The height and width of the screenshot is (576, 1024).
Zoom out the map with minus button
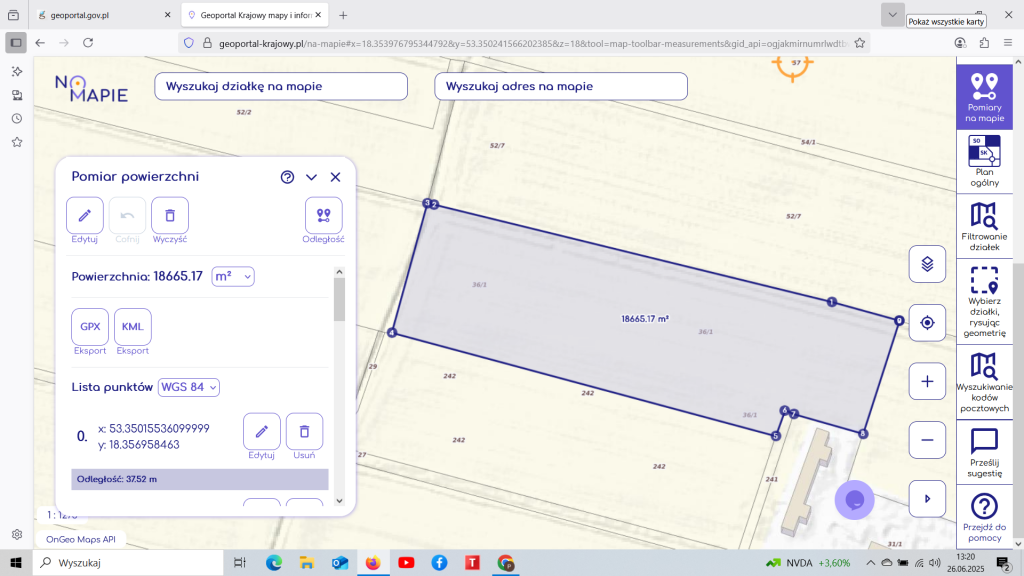[927, 439]
